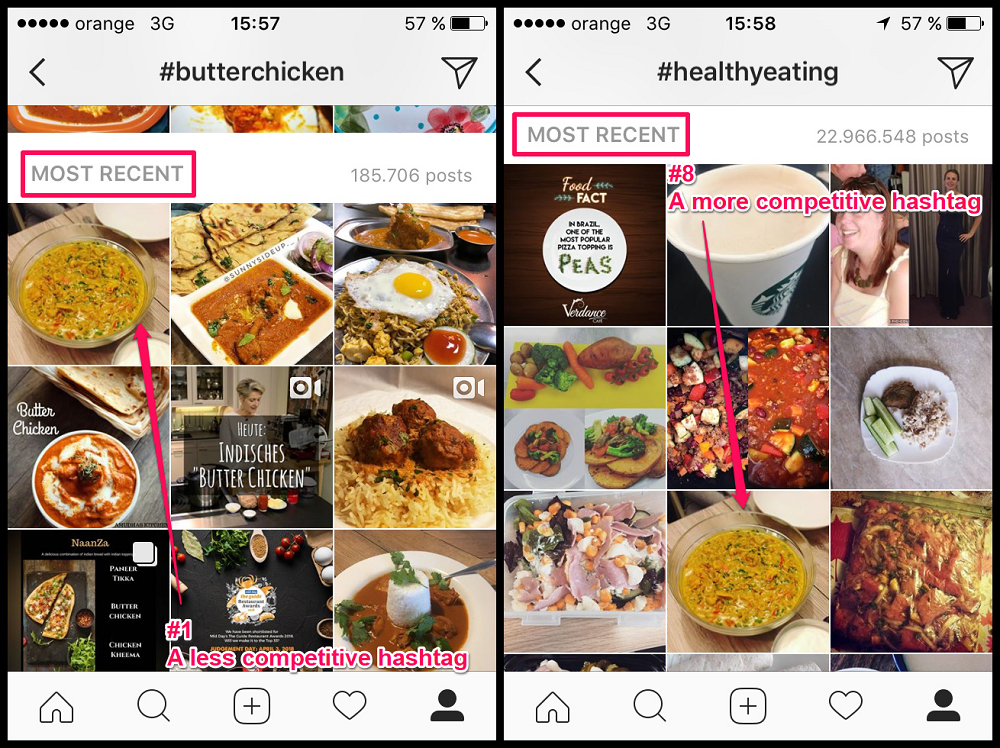Open the meatballs on rice video post

[415, 447]
